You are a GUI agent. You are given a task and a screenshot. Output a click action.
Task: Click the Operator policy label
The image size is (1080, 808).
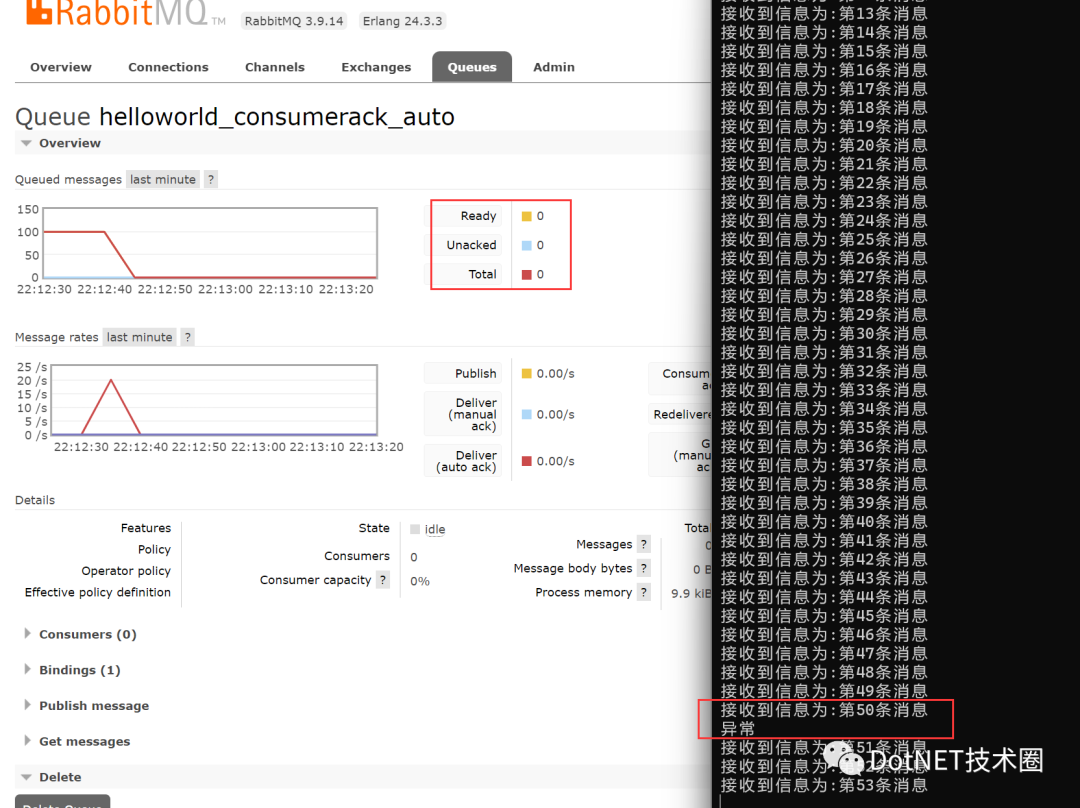coord(126,571)
